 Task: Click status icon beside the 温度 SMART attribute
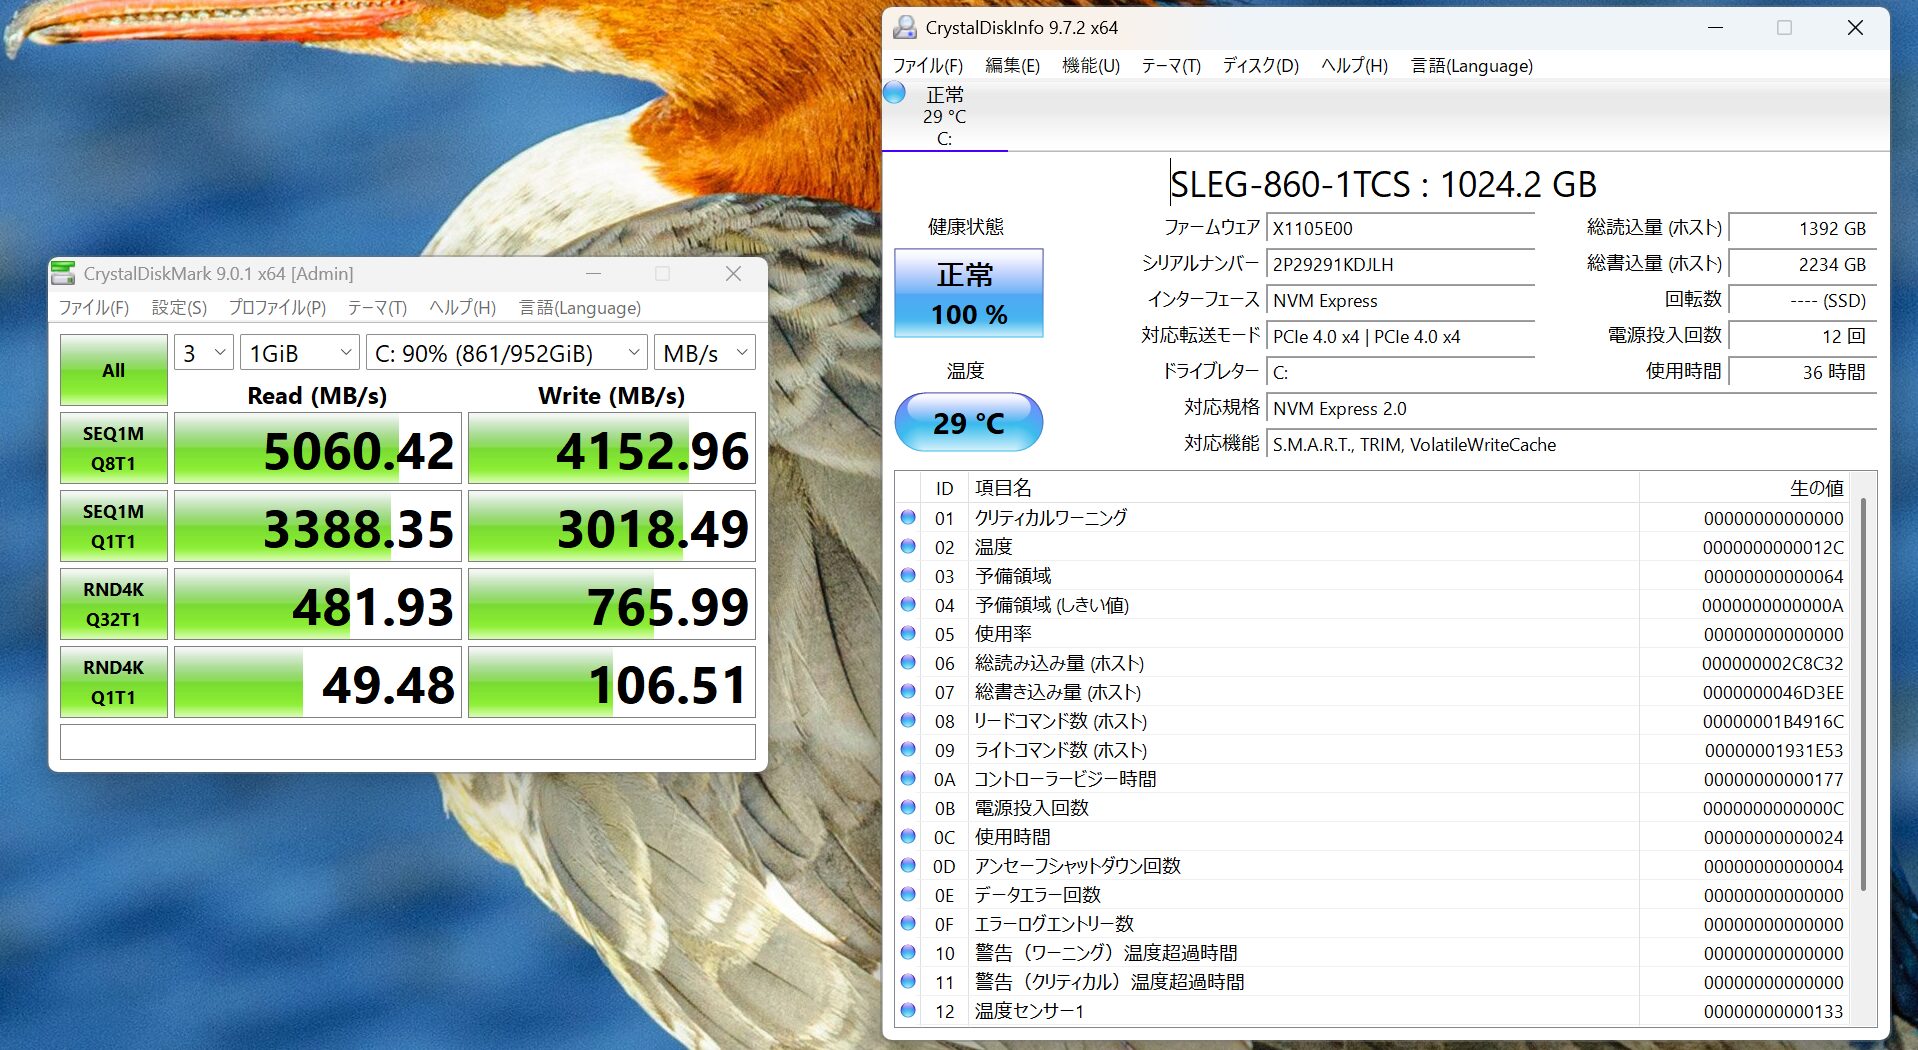[909, 547]
